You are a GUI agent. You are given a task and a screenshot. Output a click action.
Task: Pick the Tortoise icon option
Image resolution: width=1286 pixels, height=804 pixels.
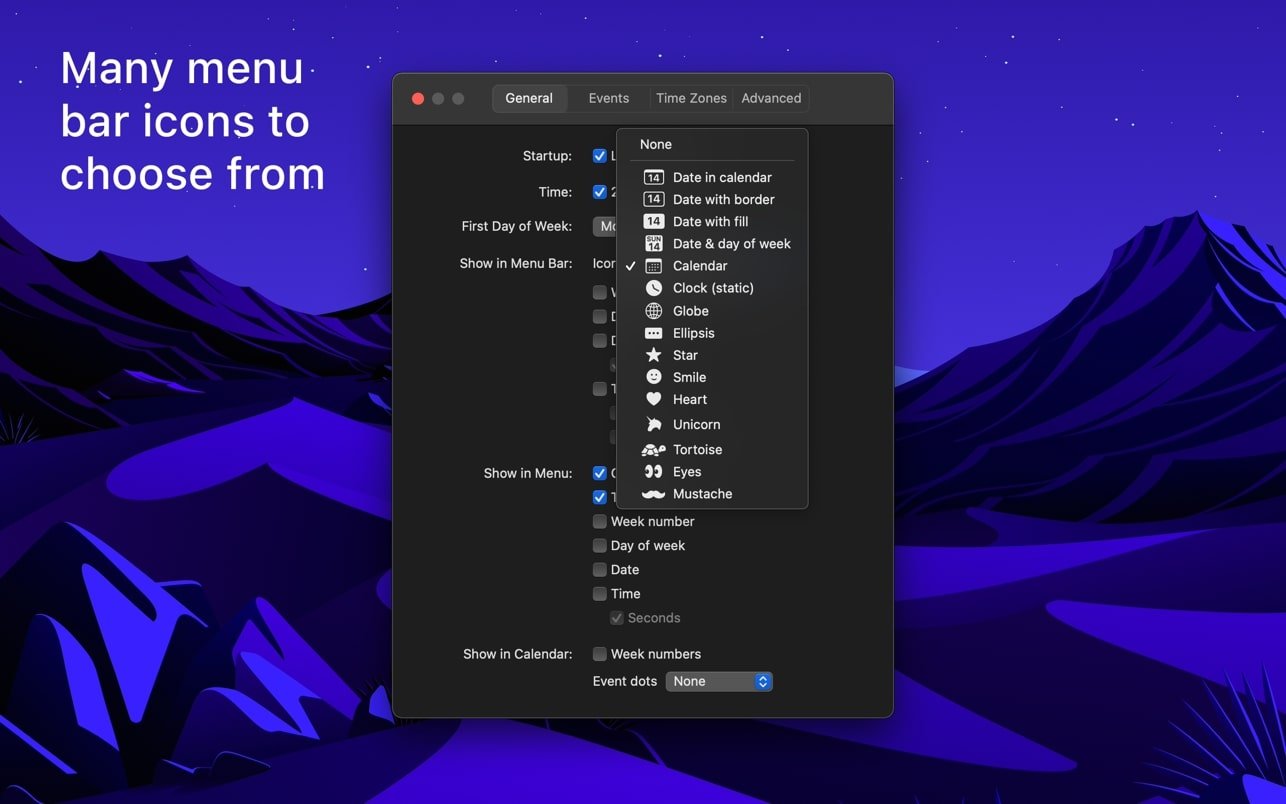coord(697,450)
